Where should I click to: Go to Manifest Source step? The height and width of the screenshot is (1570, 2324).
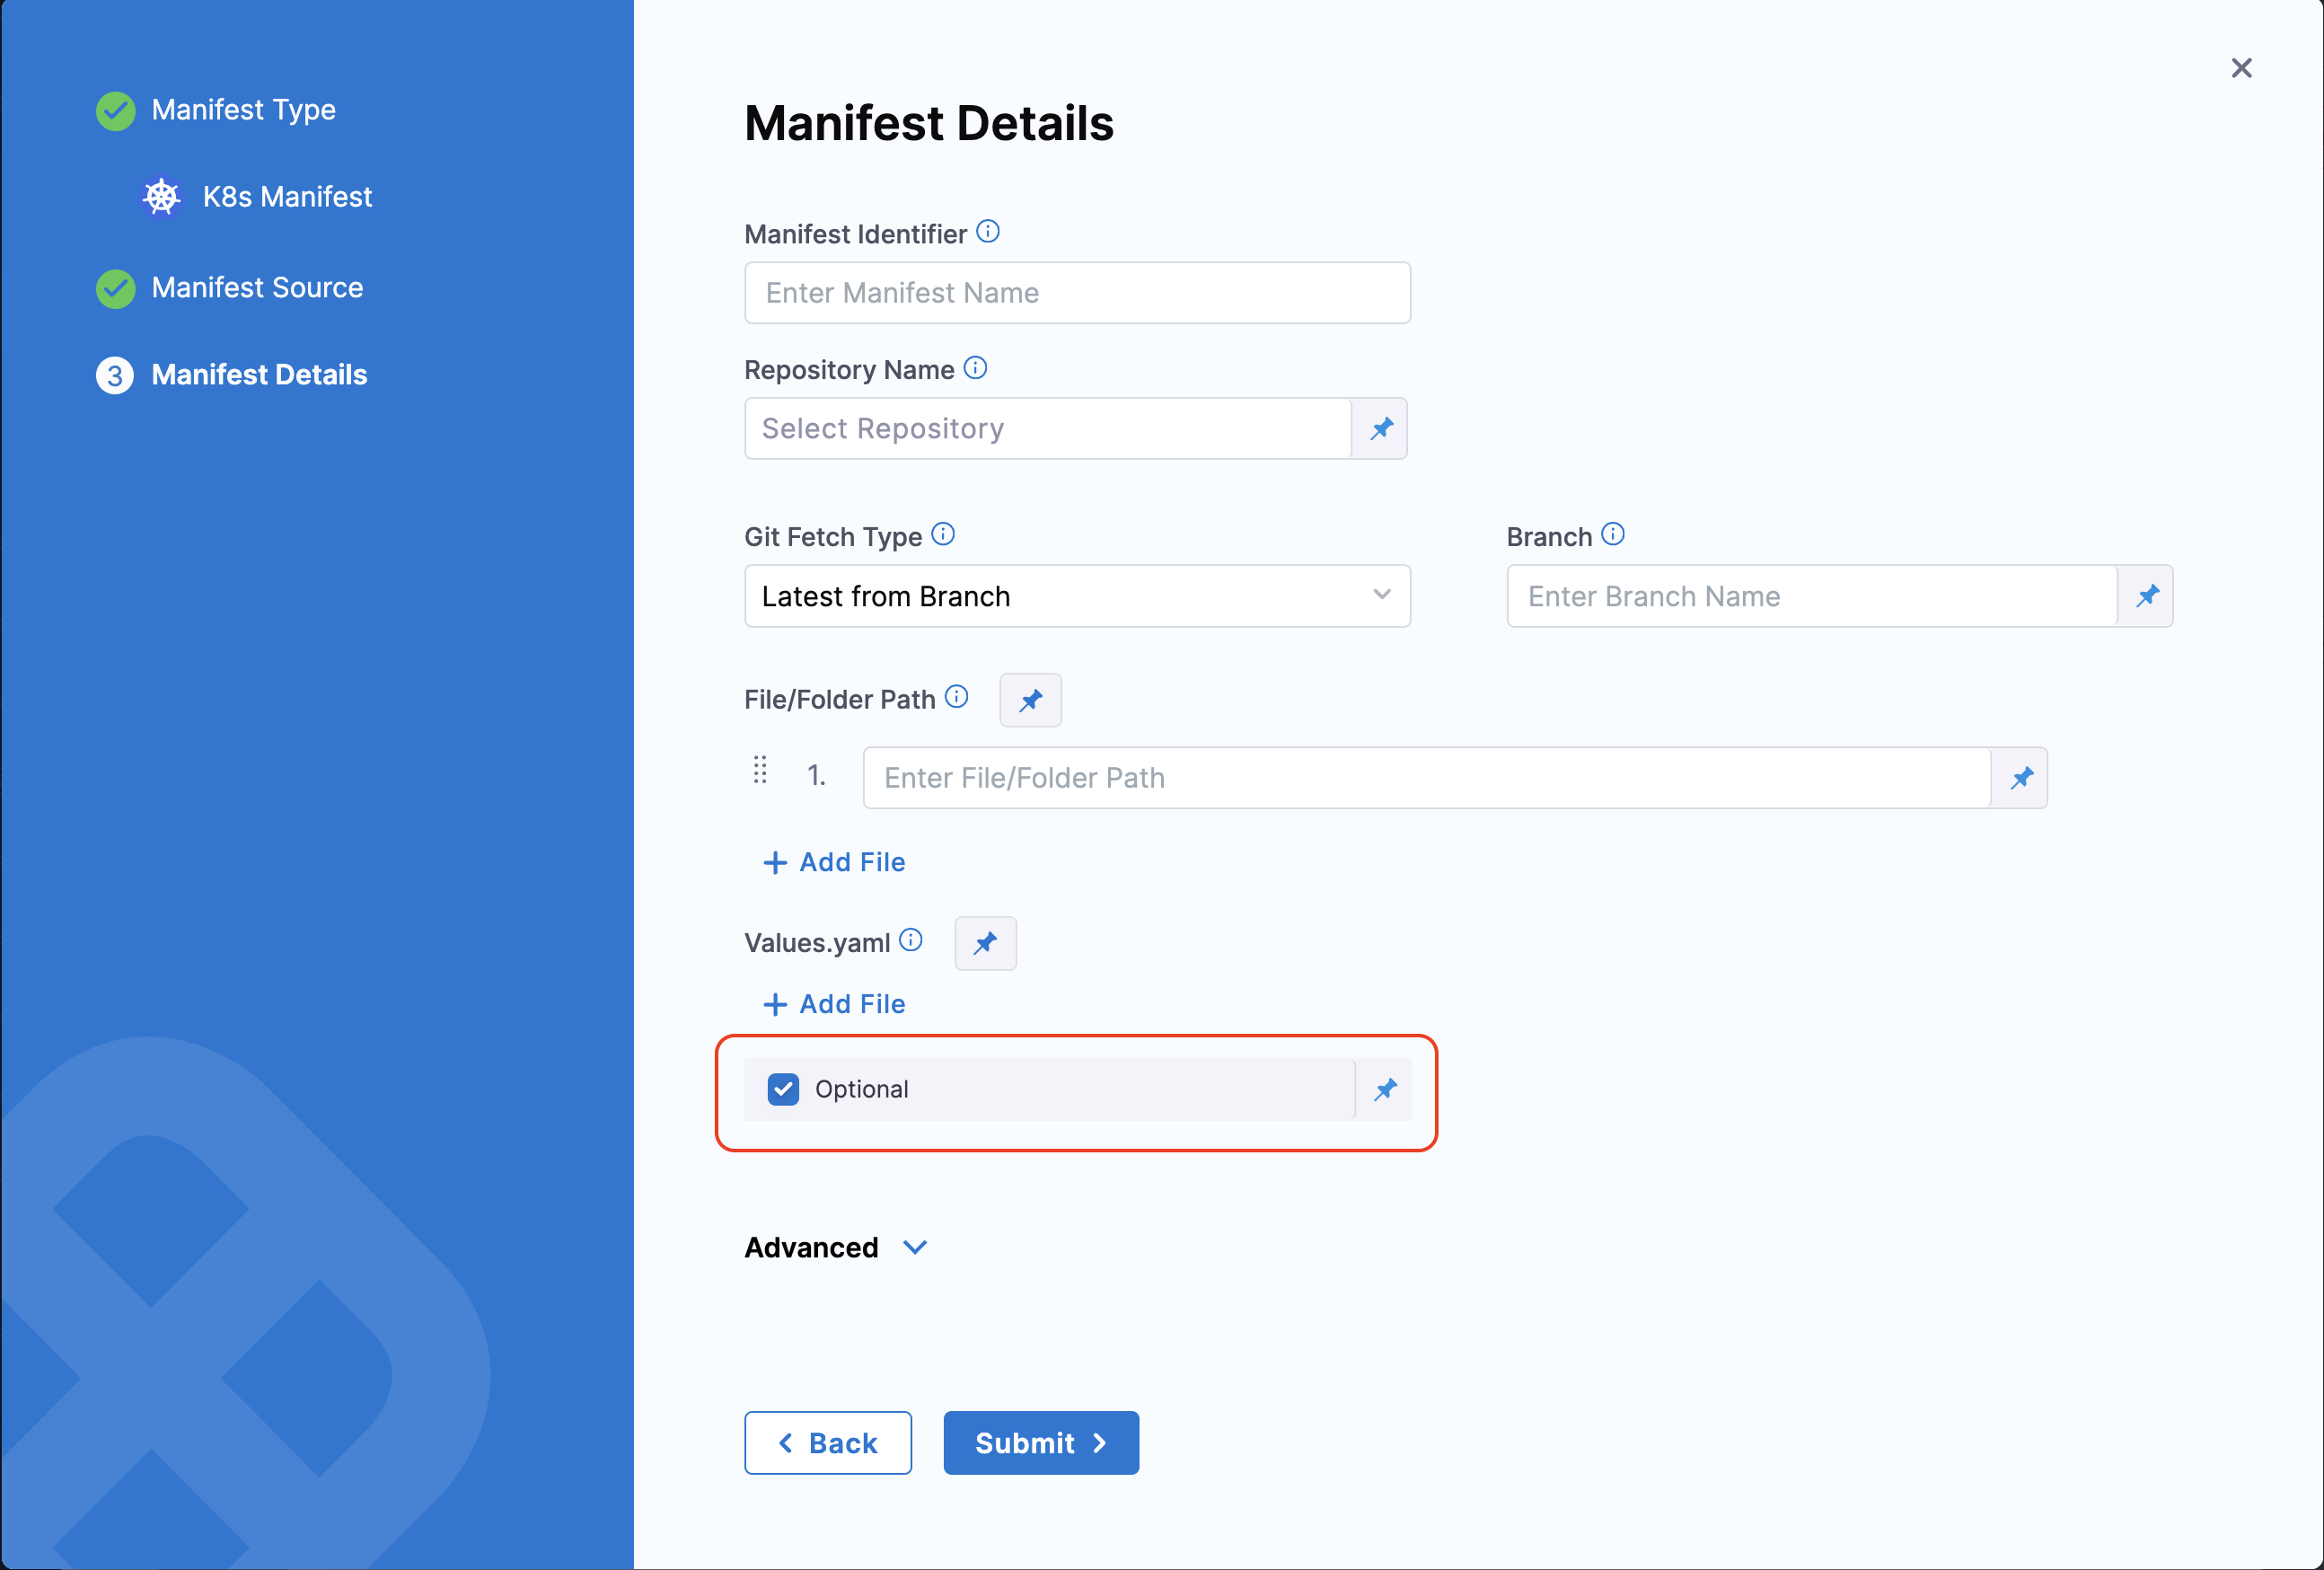click(257, 288)
